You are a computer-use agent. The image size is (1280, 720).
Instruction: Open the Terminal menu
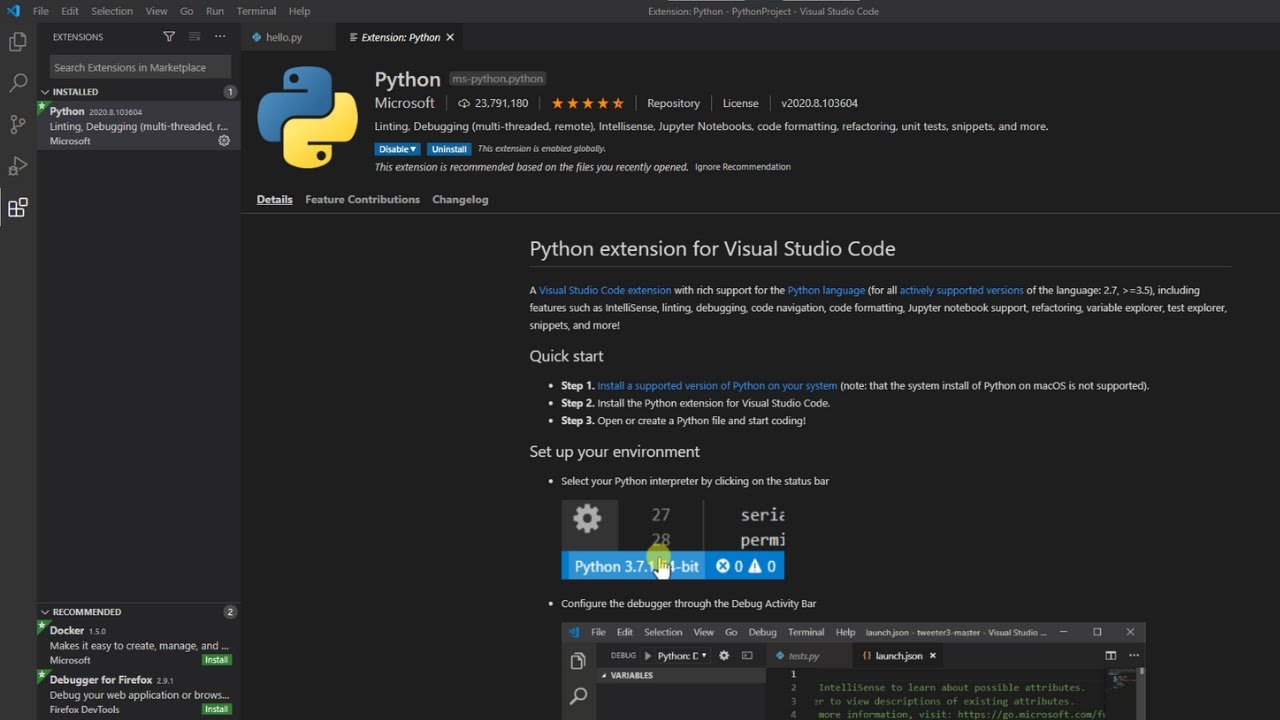click(x=257, y=11)
